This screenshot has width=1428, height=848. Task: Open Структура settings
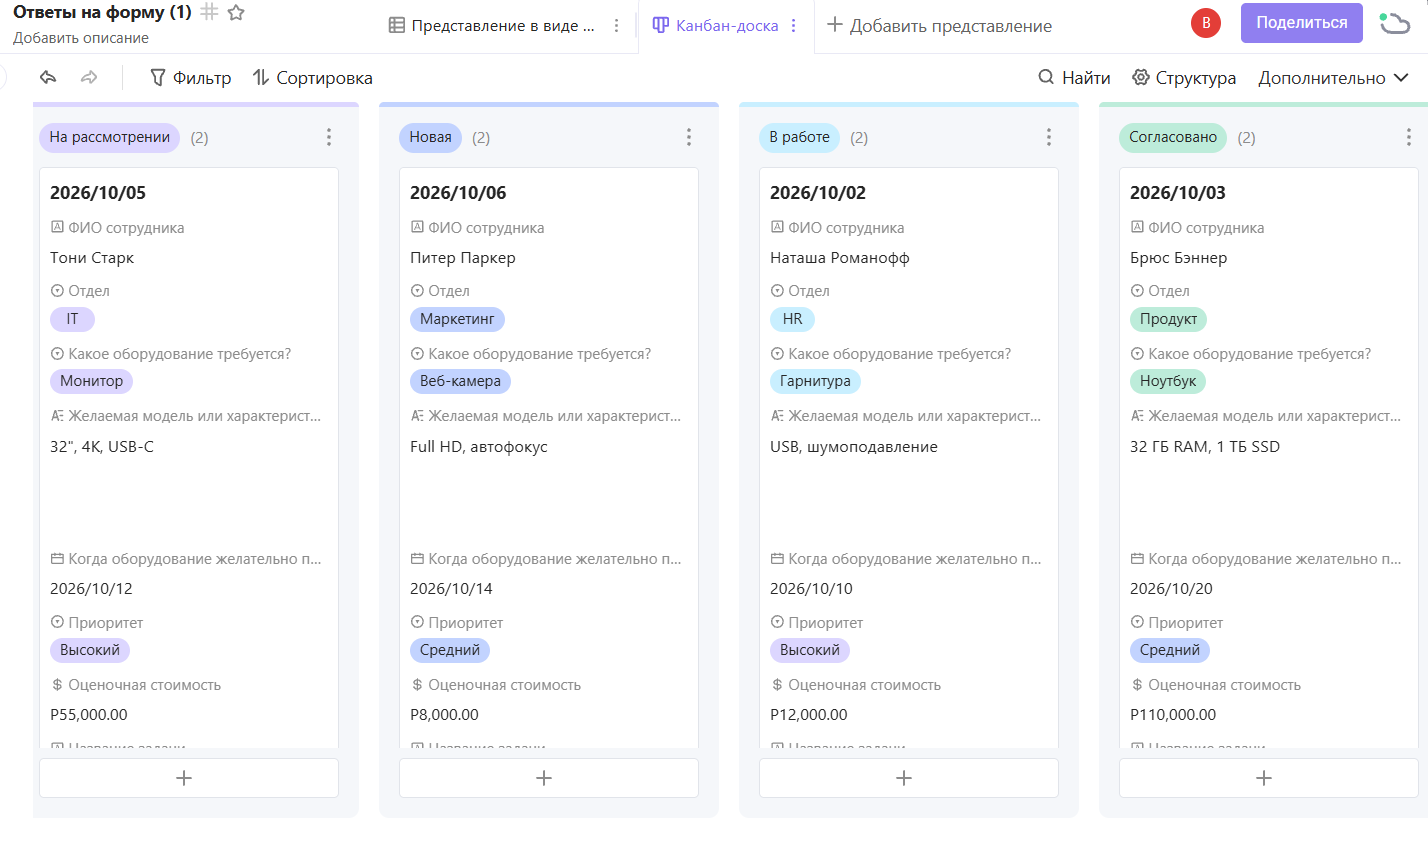coord(1184,78)
